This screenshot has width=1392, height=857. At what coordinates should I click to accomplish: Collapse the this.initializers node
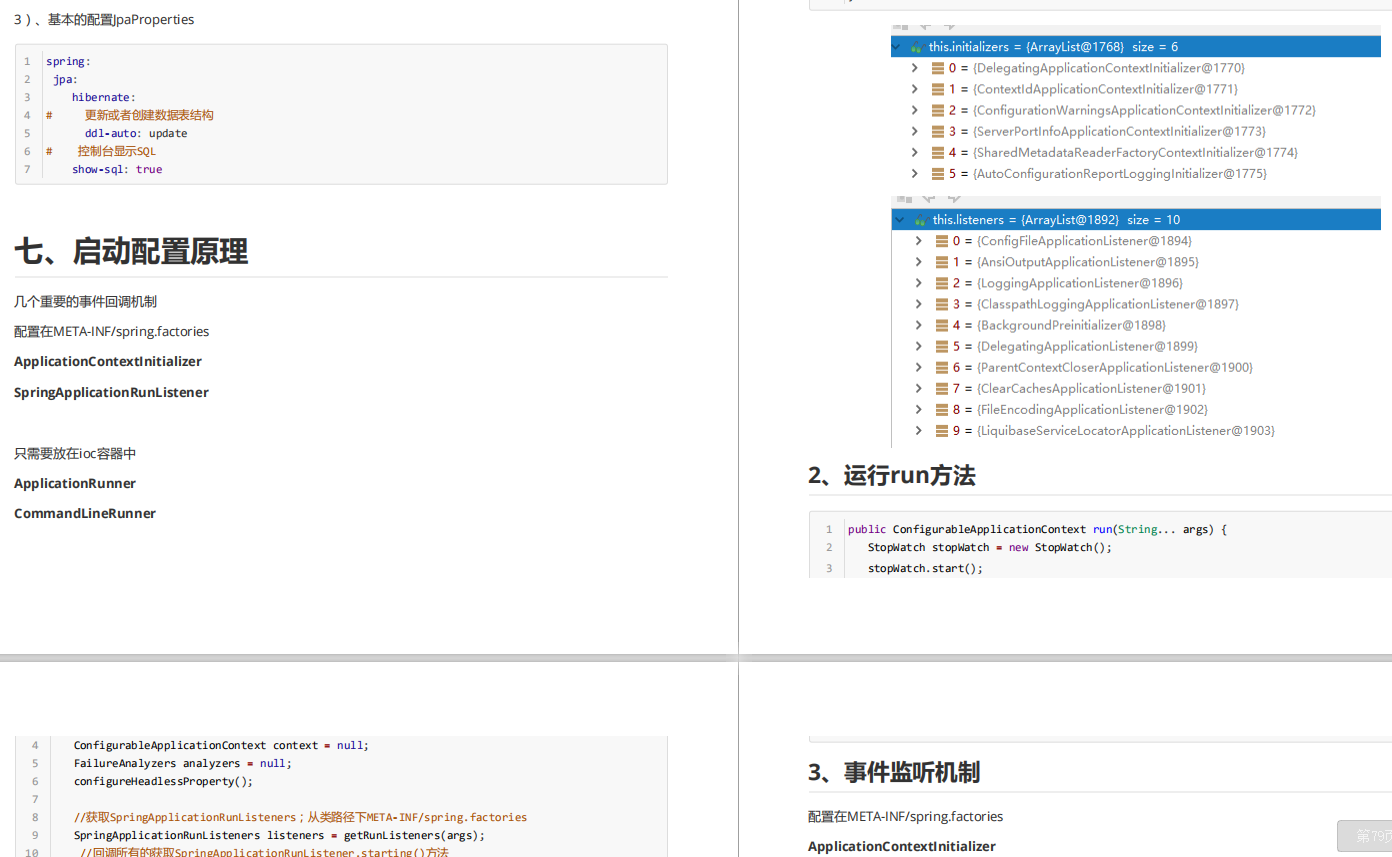[897, 47]
